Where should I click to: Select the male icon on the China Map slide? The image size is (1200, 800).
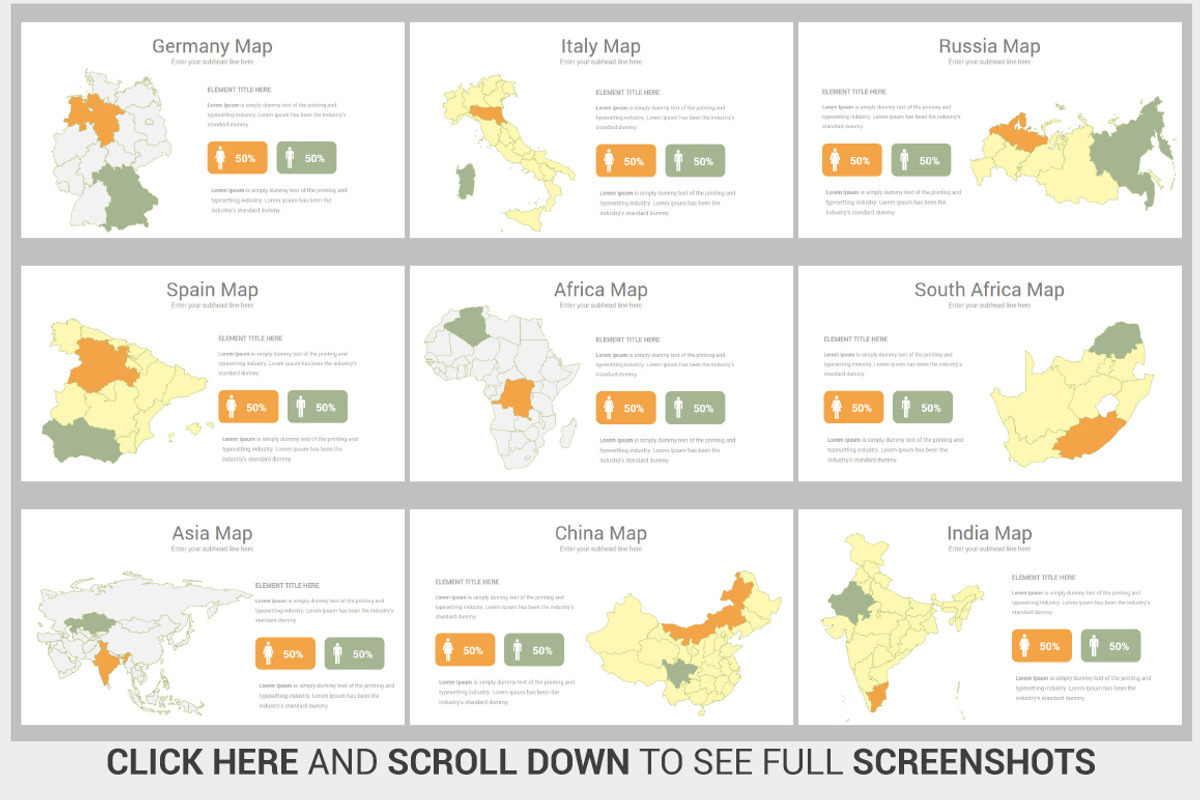[x=517, y=650]
